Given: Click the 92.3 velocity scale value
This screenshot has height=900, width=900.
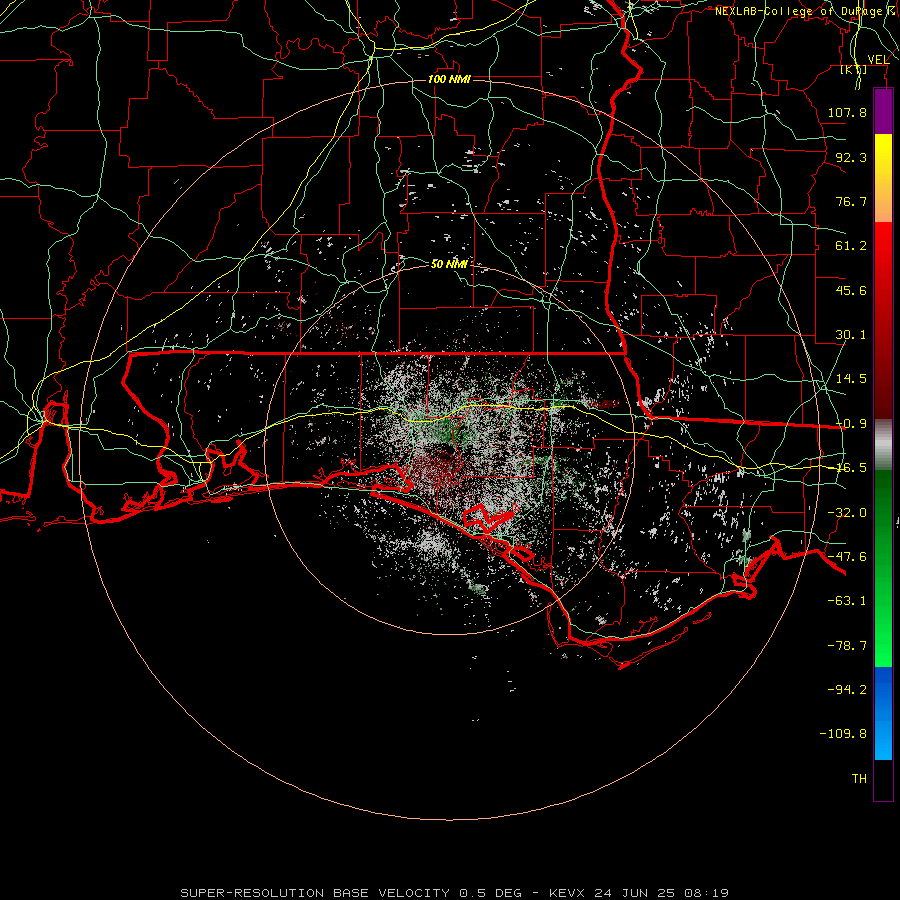Looking at the screenshot, I should (x=851, y=157).
